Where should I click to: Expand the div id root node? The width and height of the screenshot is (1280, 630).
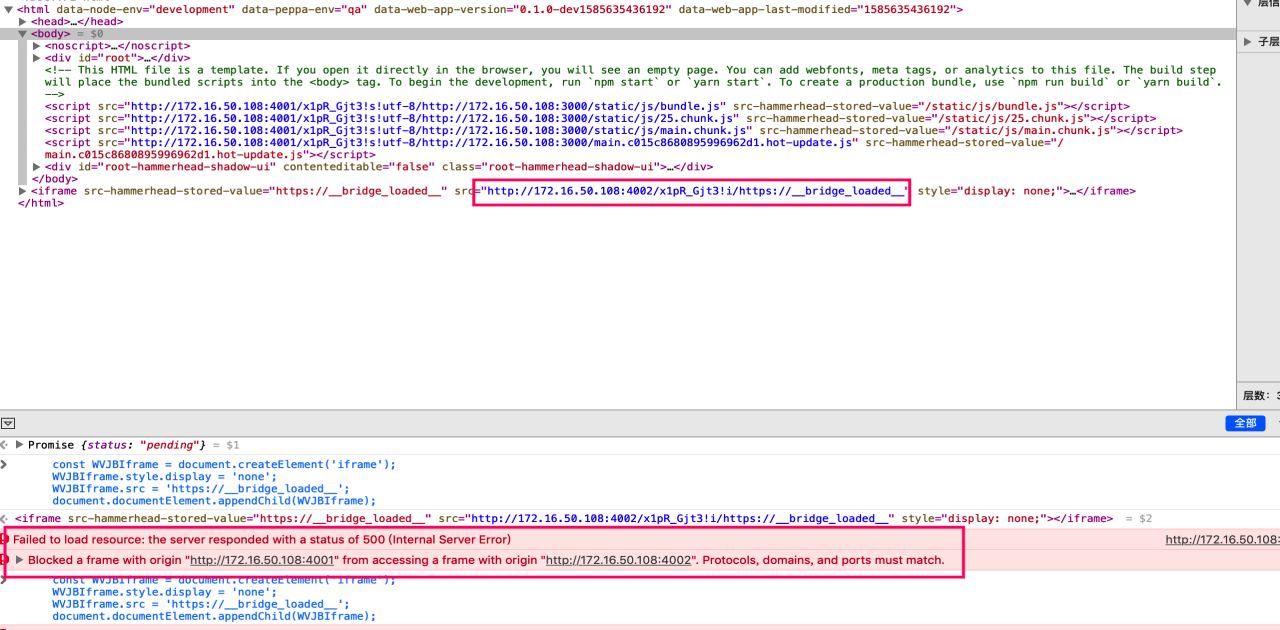pyautogui.click(x=37, y=58)
